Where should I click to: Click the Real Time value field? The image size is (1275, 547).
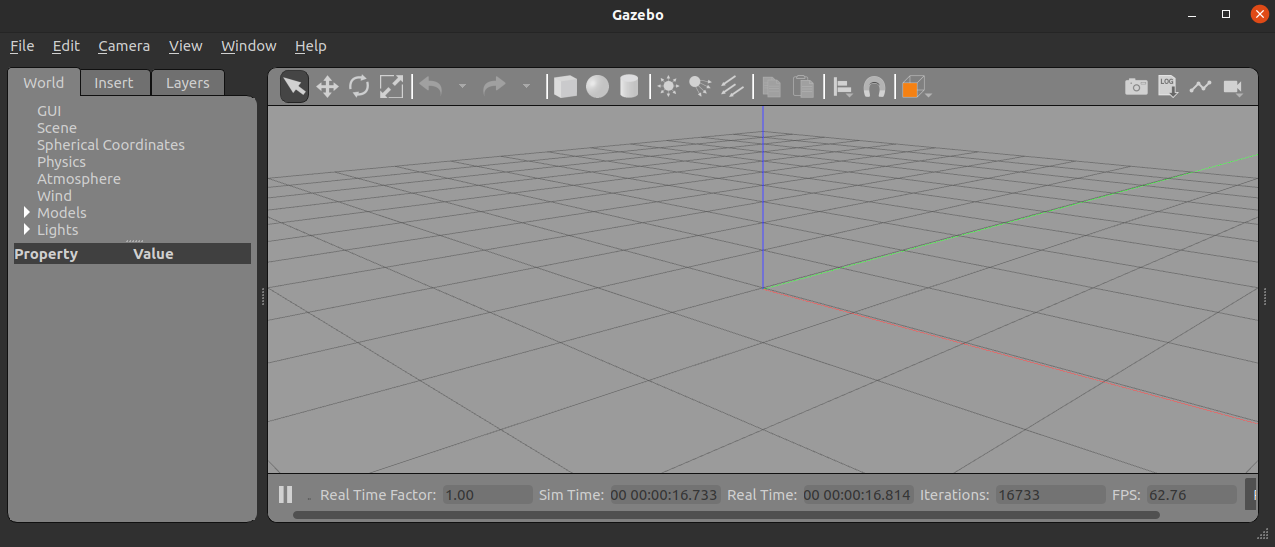coord(857,495)
